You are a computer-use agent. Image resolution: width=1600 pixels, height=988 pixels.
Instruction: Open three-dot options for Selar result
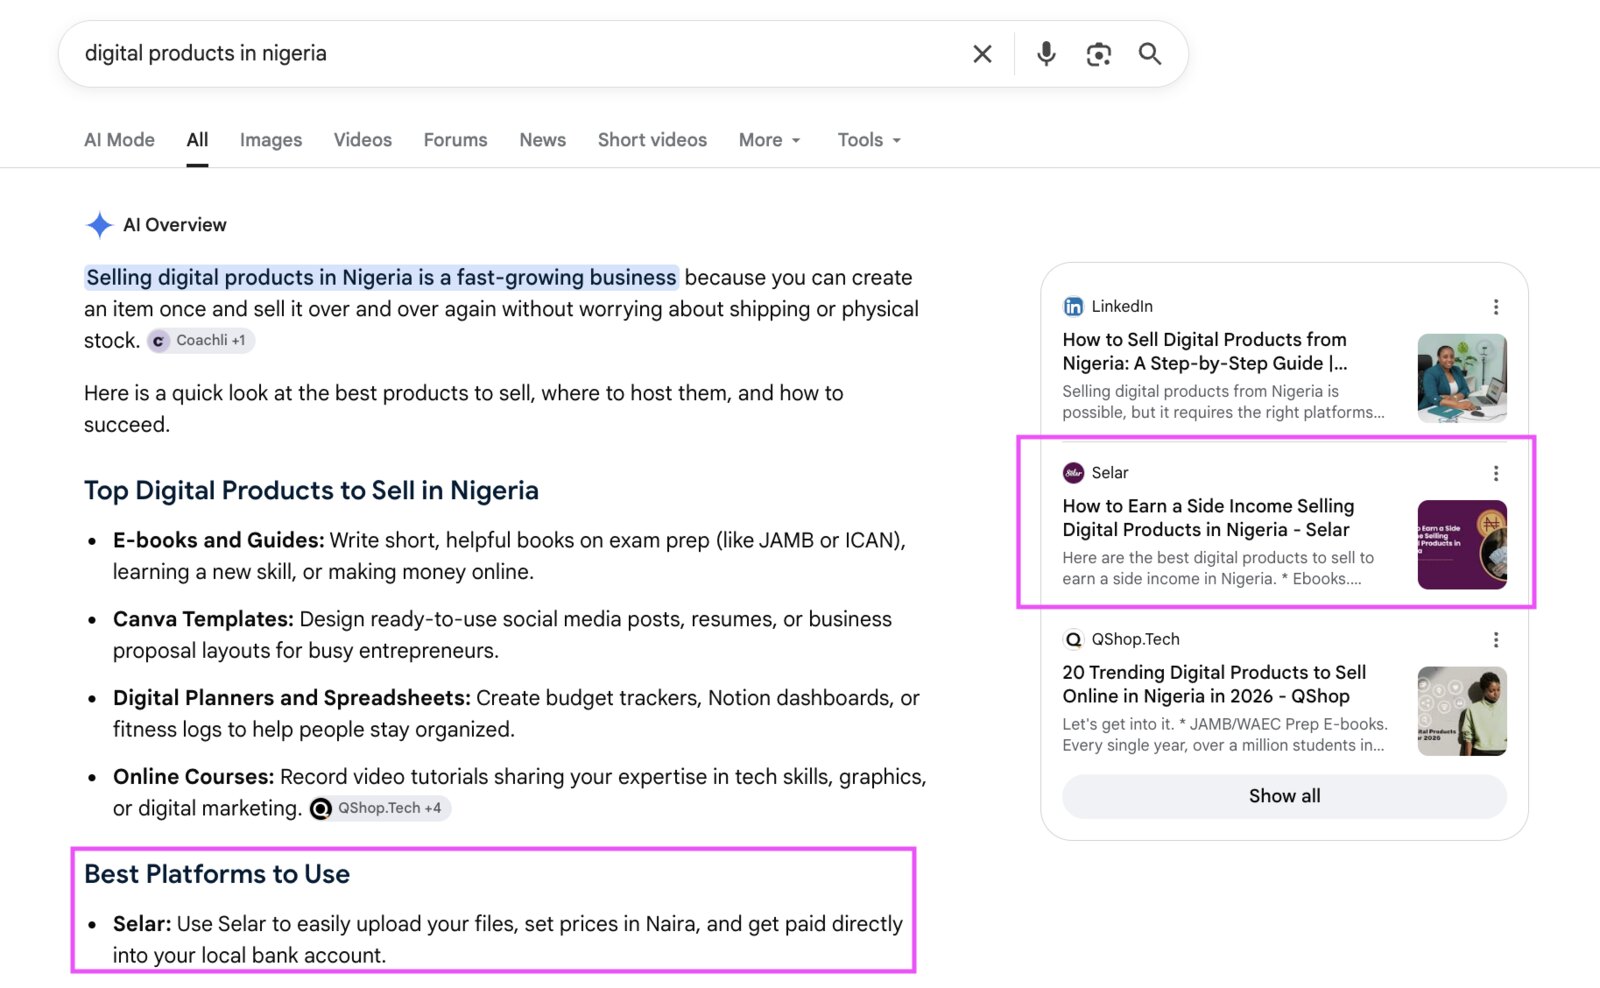click(1495, 473)
